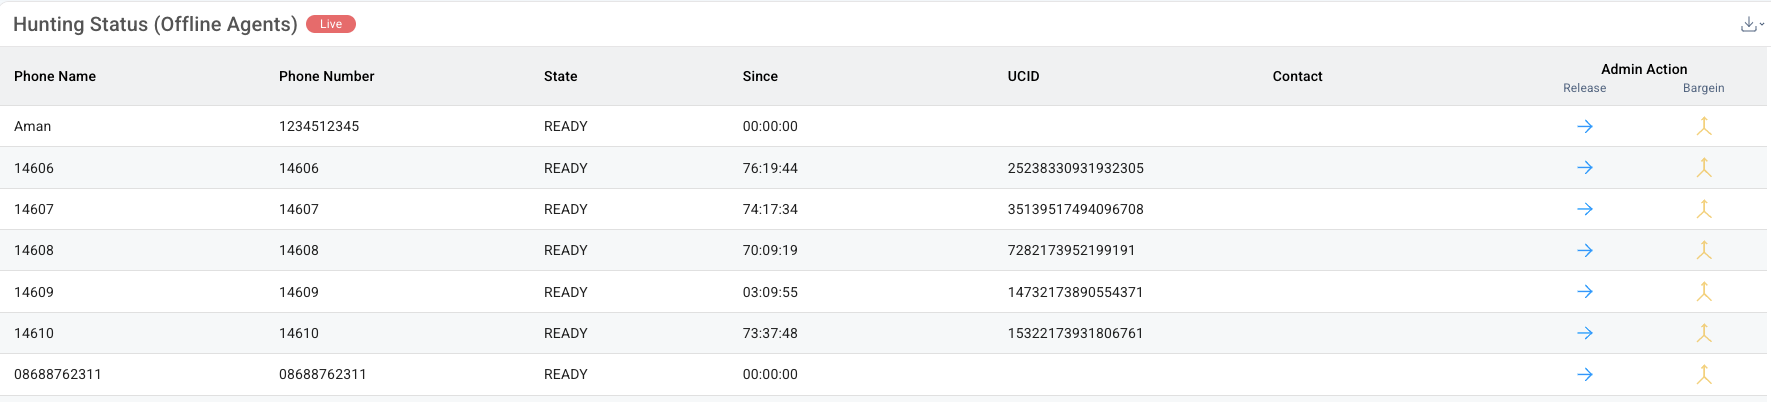
Task: Barge in on phone 08688762311
Action: click(x=1704, y=374)
